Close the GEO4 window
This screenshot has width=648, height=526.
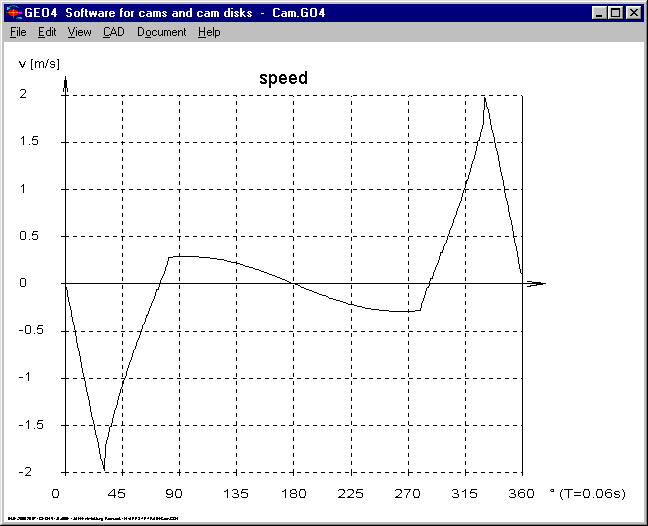point(633,13)
